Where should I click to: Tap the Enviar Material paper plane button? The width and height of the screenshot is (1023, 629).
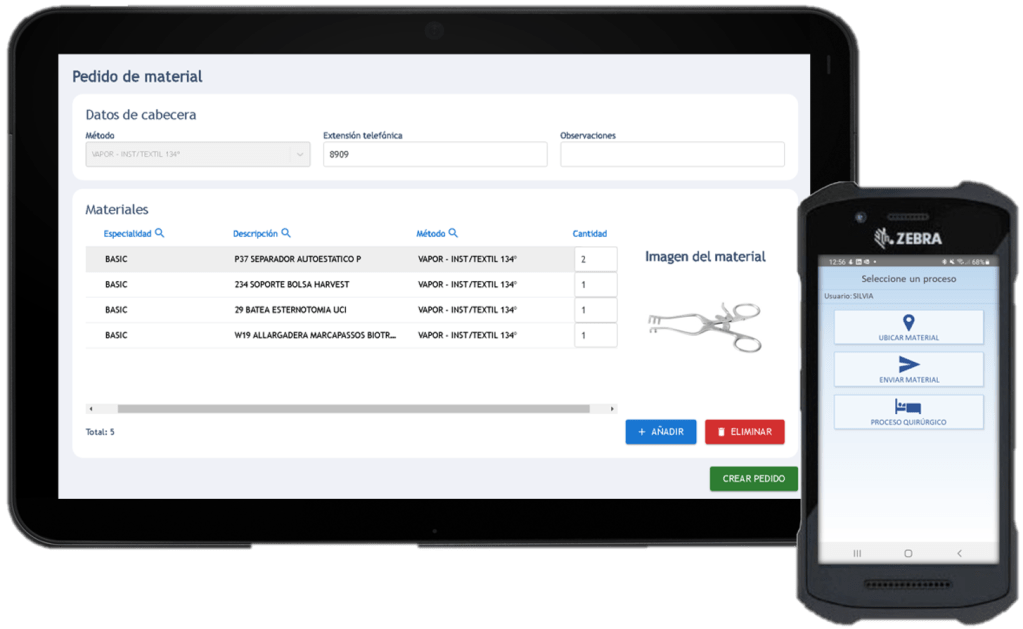(x=908, y=369)
